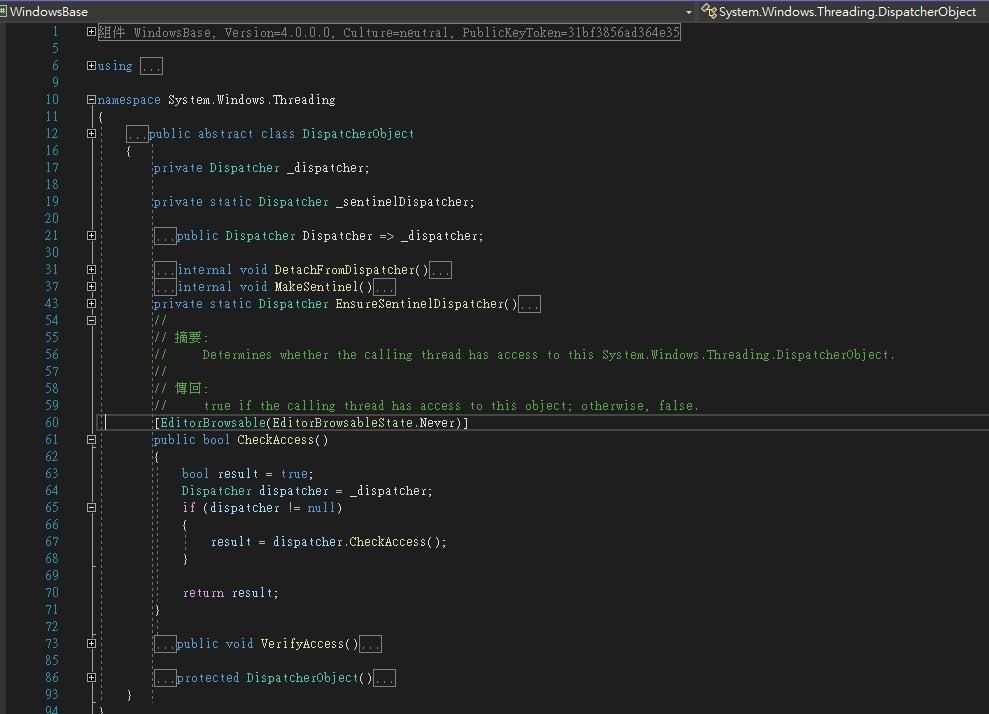The width and height of the screenshot is (989, 714).
Task: Expand the MakeSentinel method outline
Action: click(x=91, y=287)
